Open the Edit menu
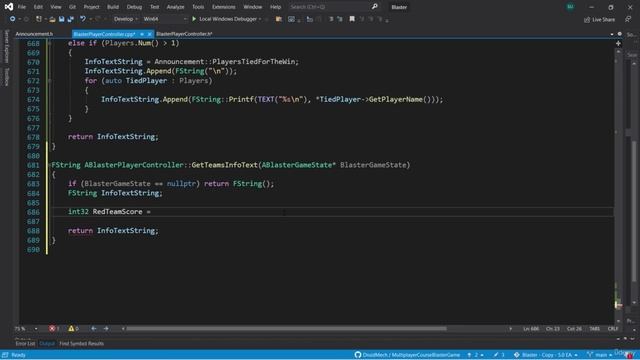Image resolution: width=640 pixels, height=360 pixels. 38,7
